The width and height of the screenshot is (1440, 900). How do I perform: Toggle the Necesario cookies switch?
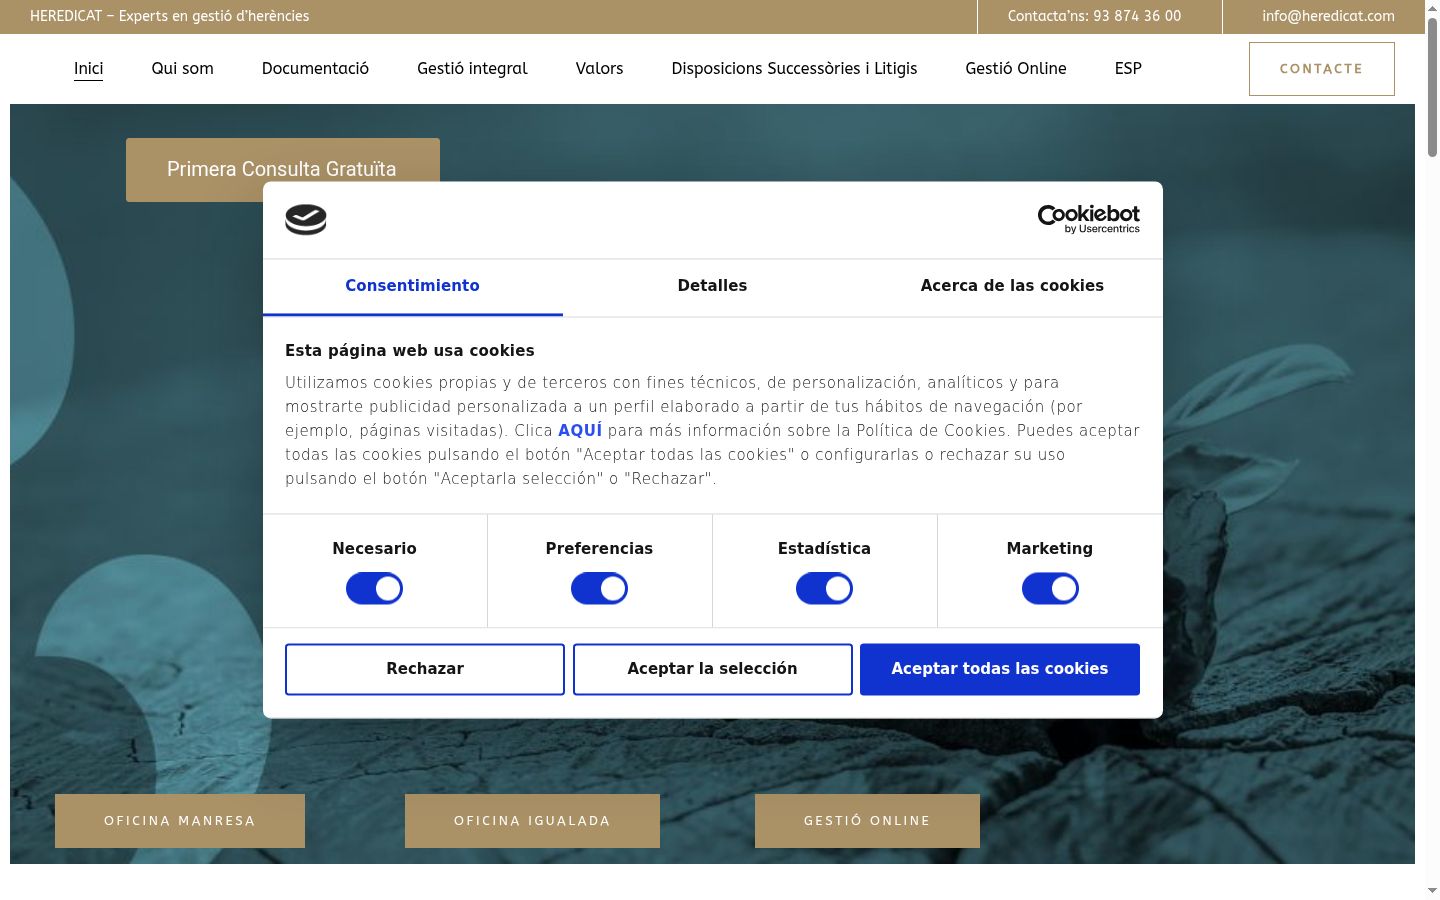(x=374, y=589)
